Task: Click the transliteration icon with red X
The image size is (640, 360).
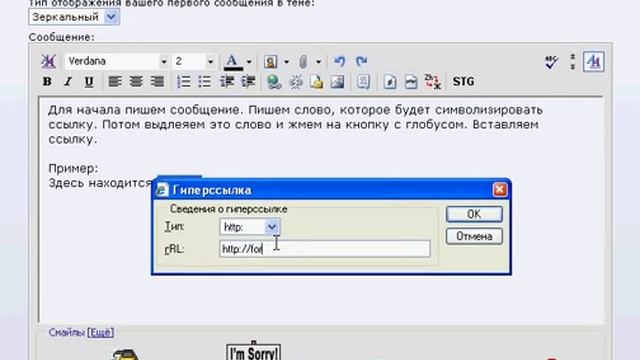Action: click(x=432, y=82)
